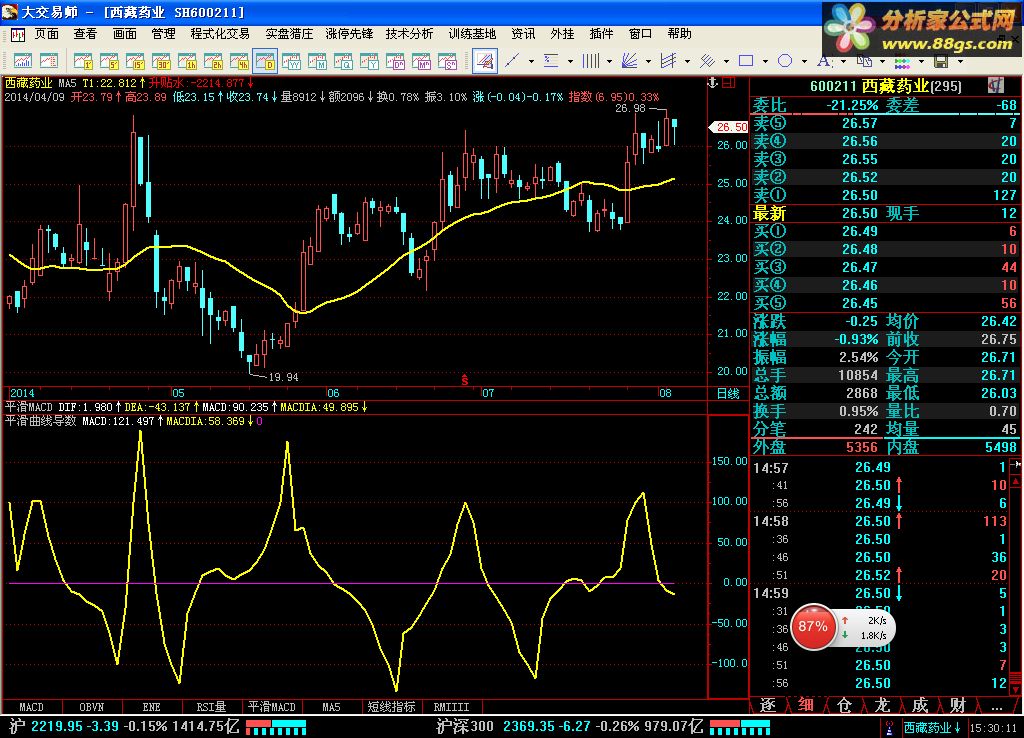Image resolution: width=1024 pixels, height=738 pixels.
Task: Select the parallel lines drawing tool
Action: point(708,61)
